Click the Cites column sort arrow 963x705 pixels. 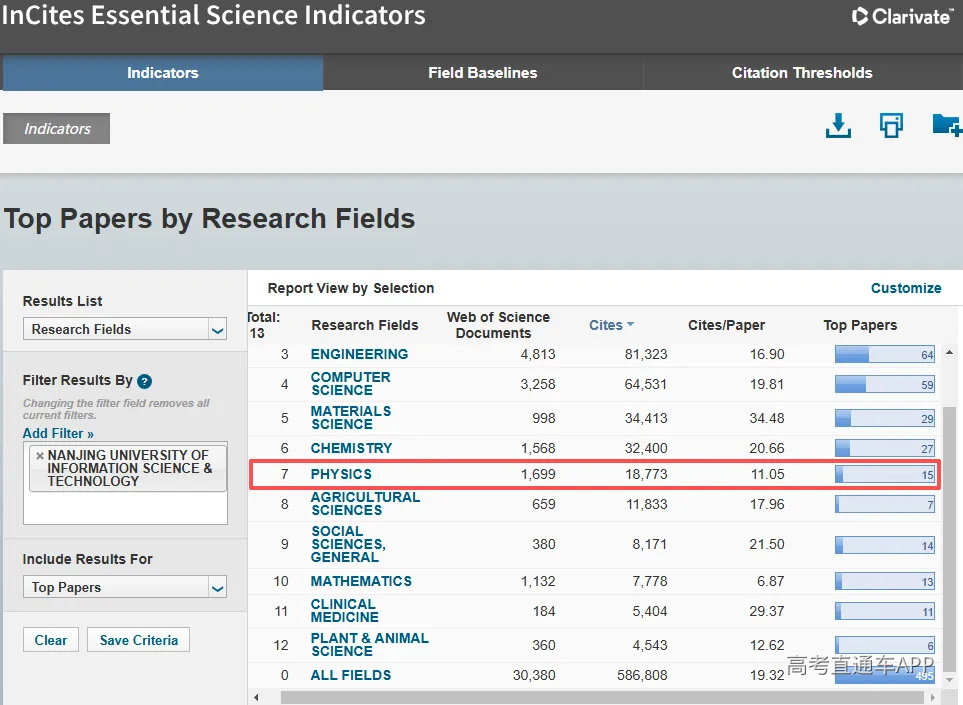click(630, 324)
